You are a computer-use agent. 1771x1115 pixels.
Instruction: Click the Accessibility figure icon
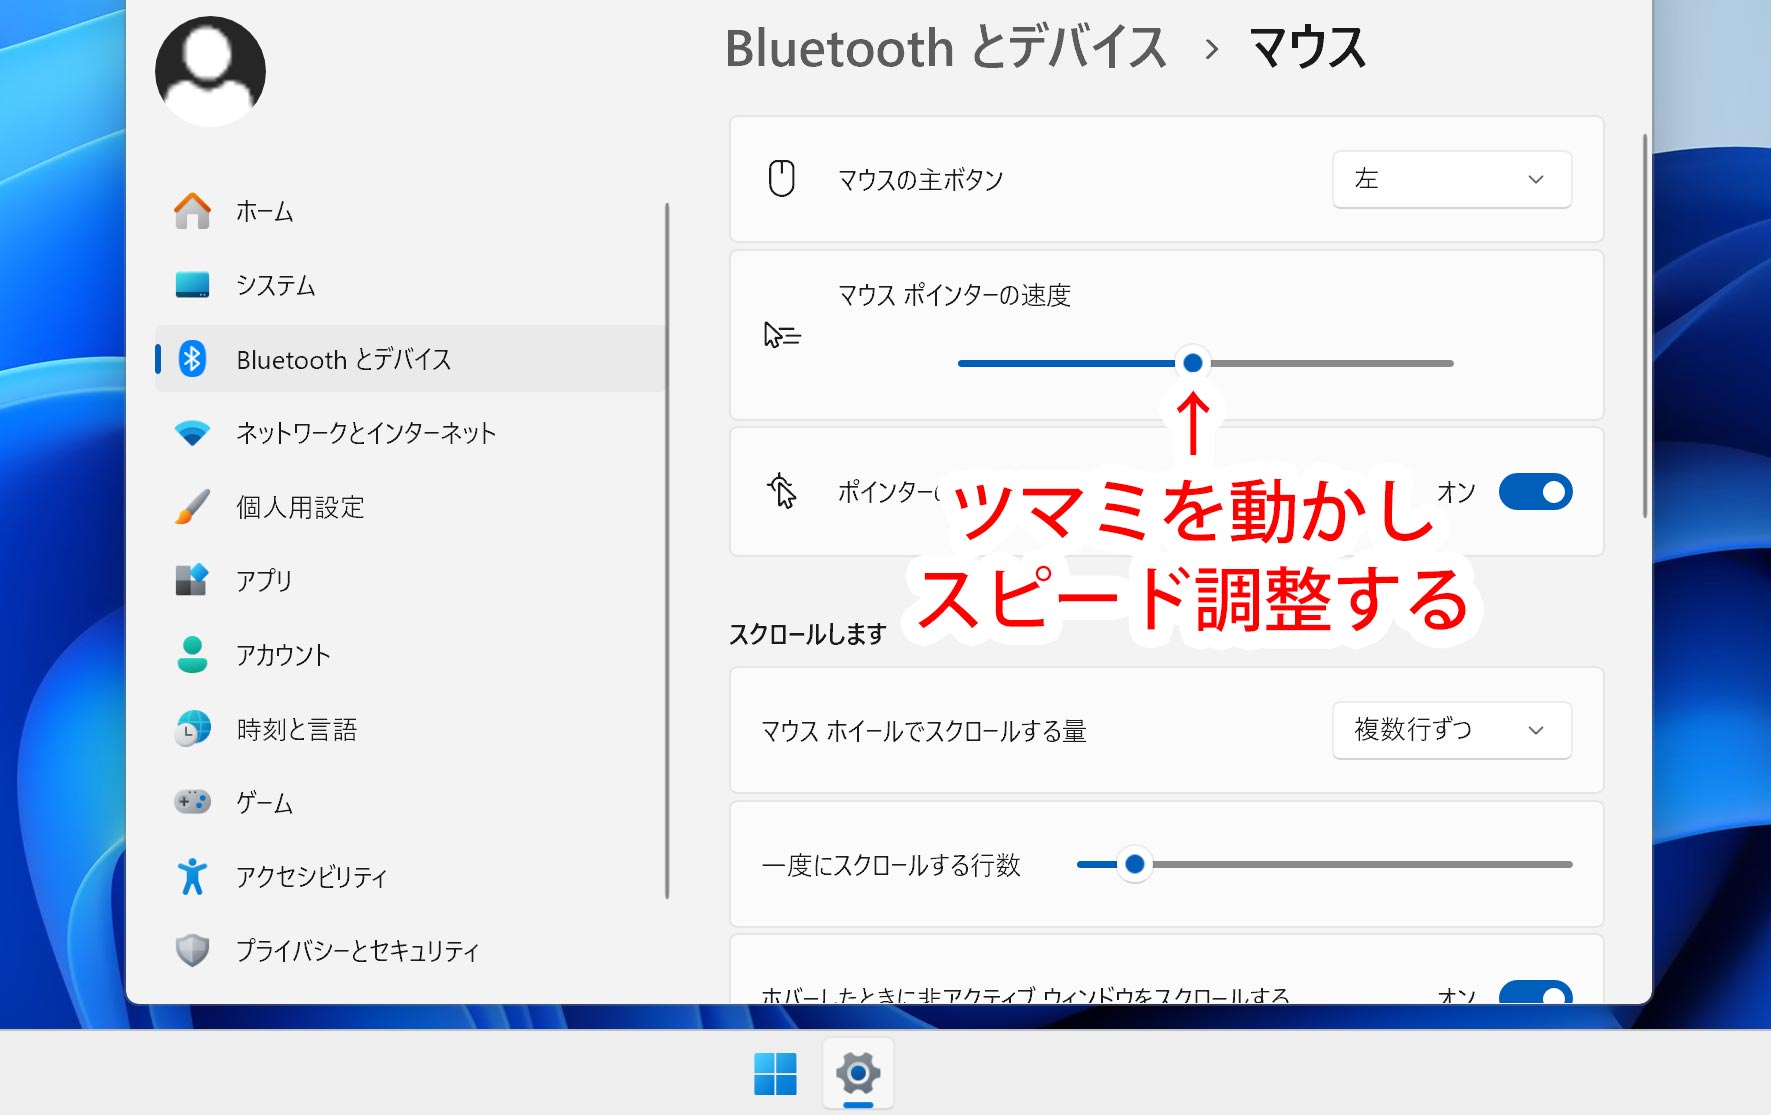(x=192, y=877)
